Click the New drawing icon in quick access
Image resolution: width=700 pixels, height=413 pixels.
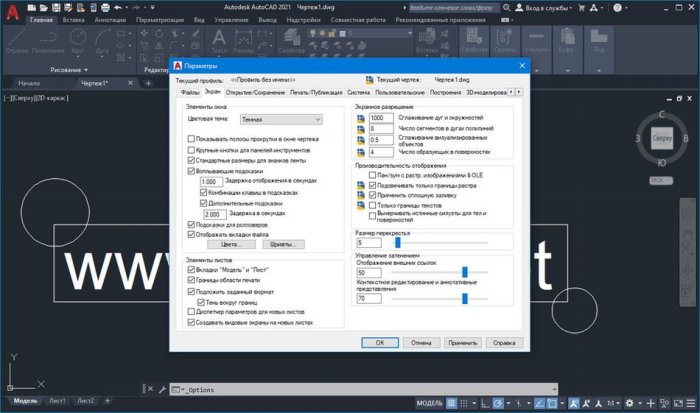(31, 8)
